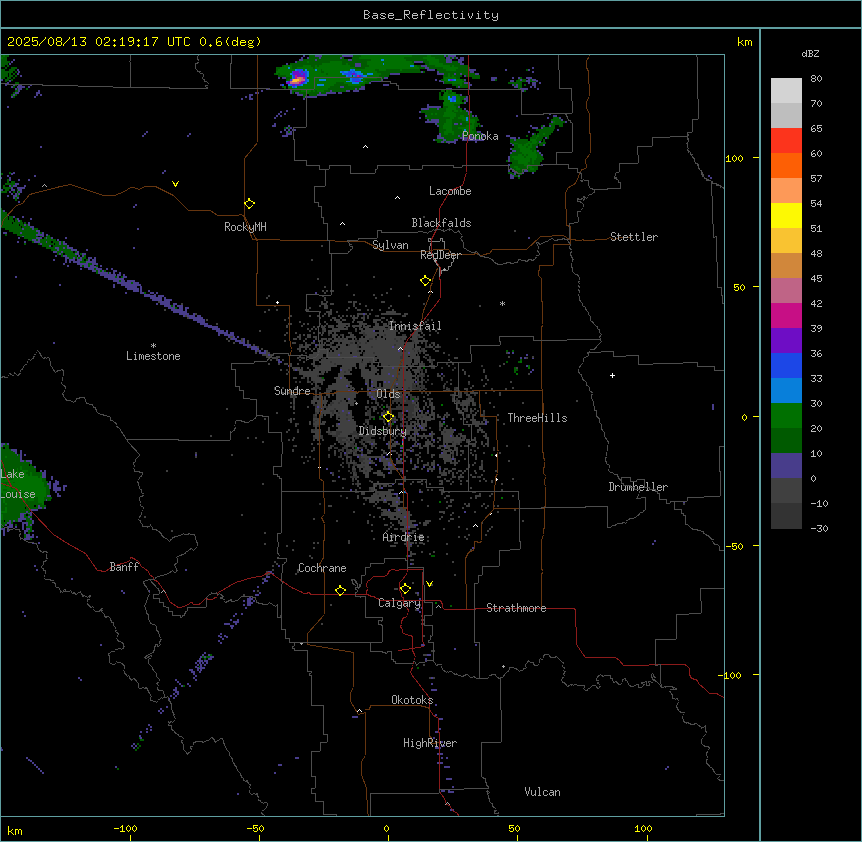
Task: Click the Olds label
Action: click(388, 394)
